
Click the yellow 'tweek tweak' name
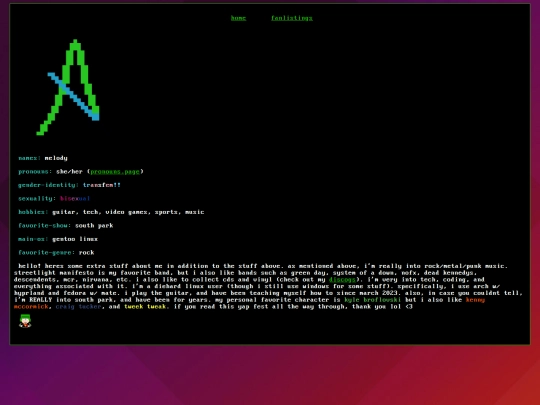click(145, 307)
